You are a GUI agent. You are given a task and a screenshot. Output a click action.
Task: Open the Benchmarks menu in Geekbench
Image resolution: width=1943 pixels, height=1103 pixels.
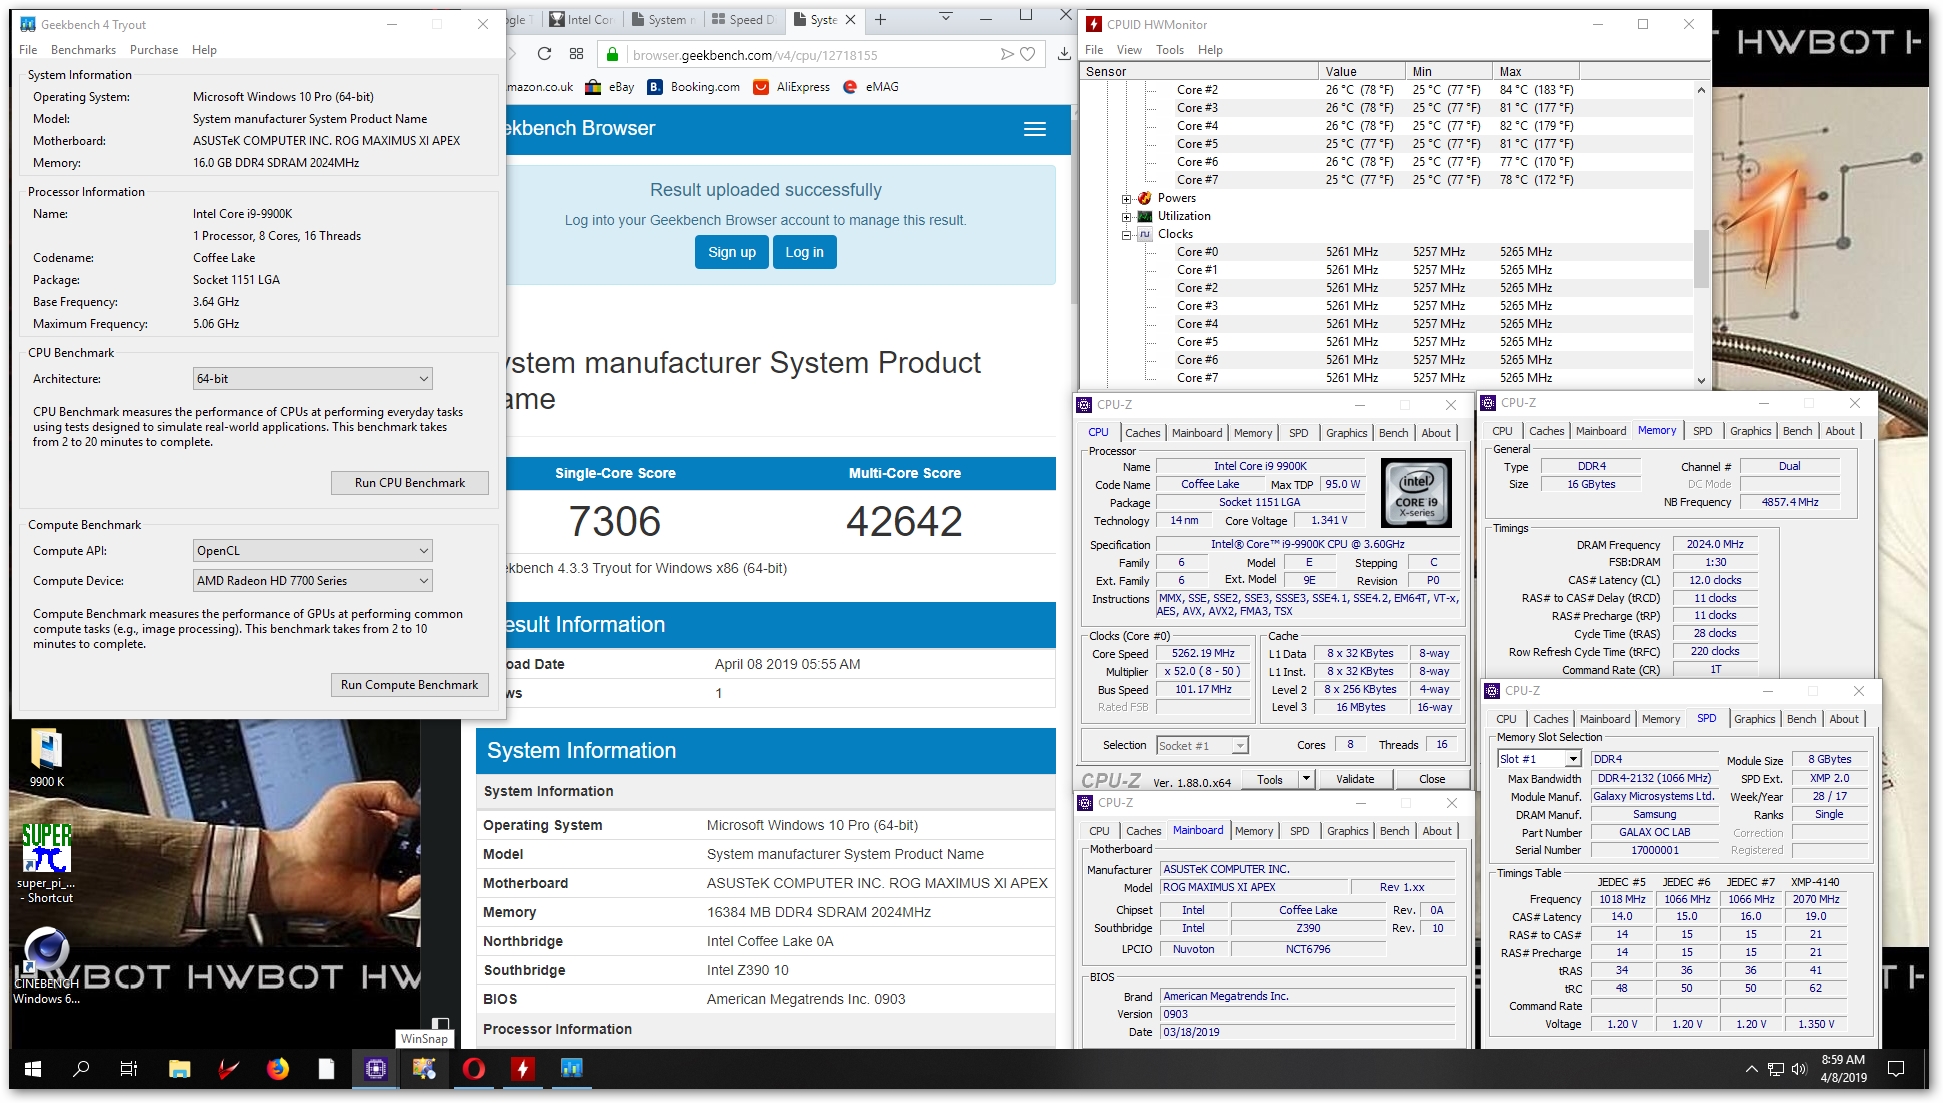(83, 50)
